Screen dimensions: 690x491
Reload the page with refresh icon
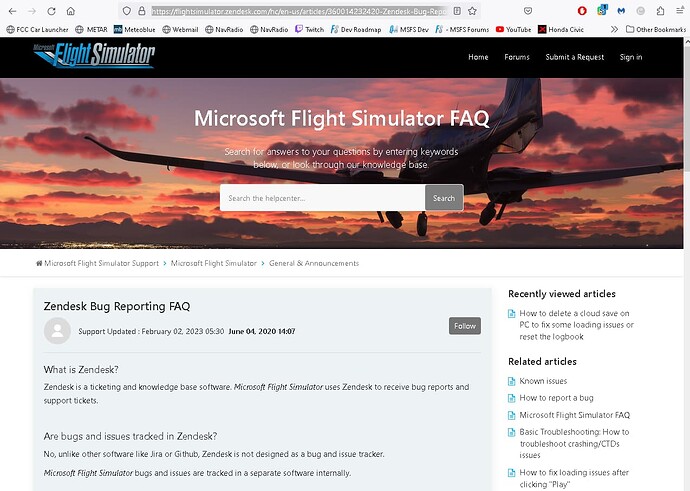51,11
